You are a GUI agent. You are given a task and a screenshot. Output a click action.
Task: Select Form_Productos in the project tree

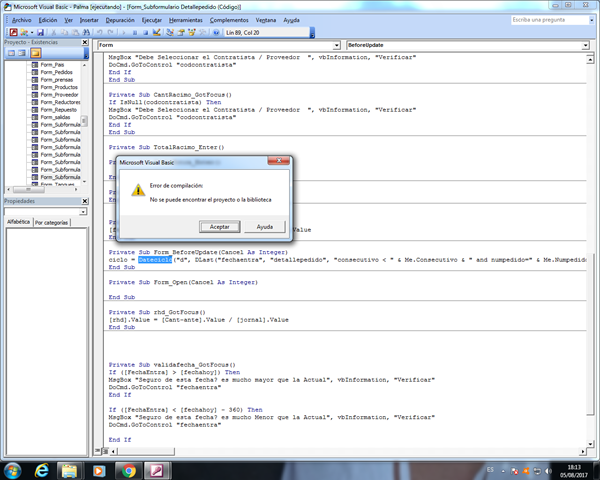pos(59,85)
